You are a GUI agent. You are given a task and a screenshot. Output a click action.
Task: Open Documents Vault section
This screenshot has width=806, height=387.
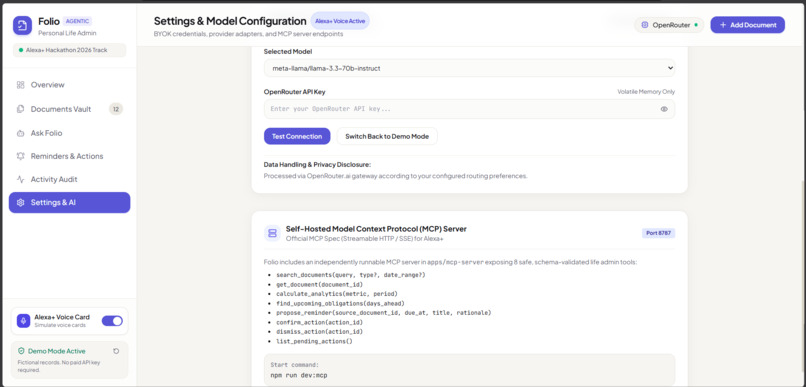pos(69,109)
